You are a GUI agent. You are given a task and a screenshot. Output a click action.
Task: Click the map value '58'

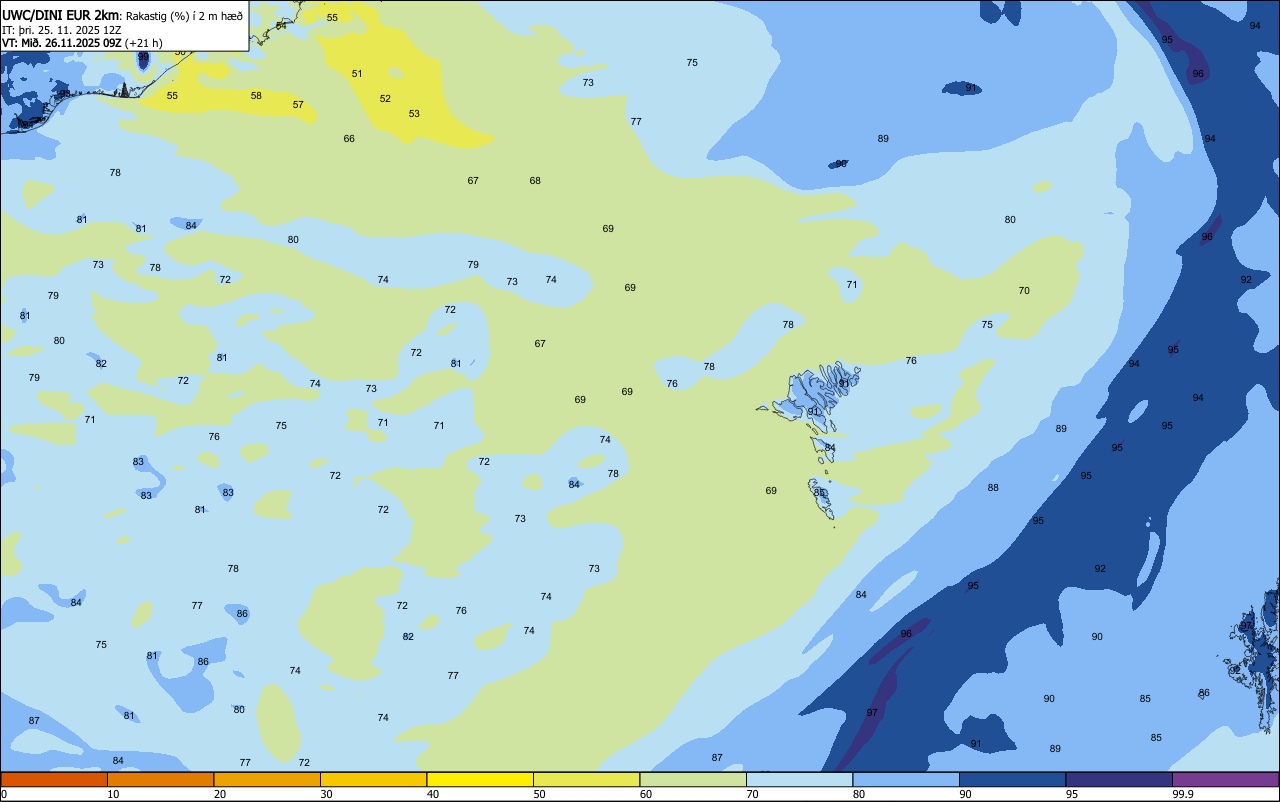click(x=256, y=96)
